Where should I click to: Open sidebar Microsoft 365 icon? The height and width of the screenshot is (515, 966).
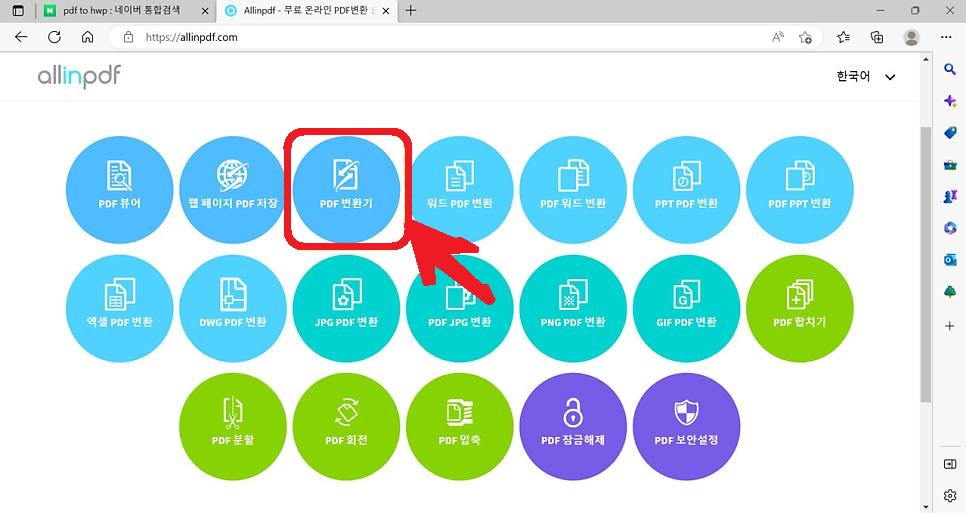click(950, 228)
